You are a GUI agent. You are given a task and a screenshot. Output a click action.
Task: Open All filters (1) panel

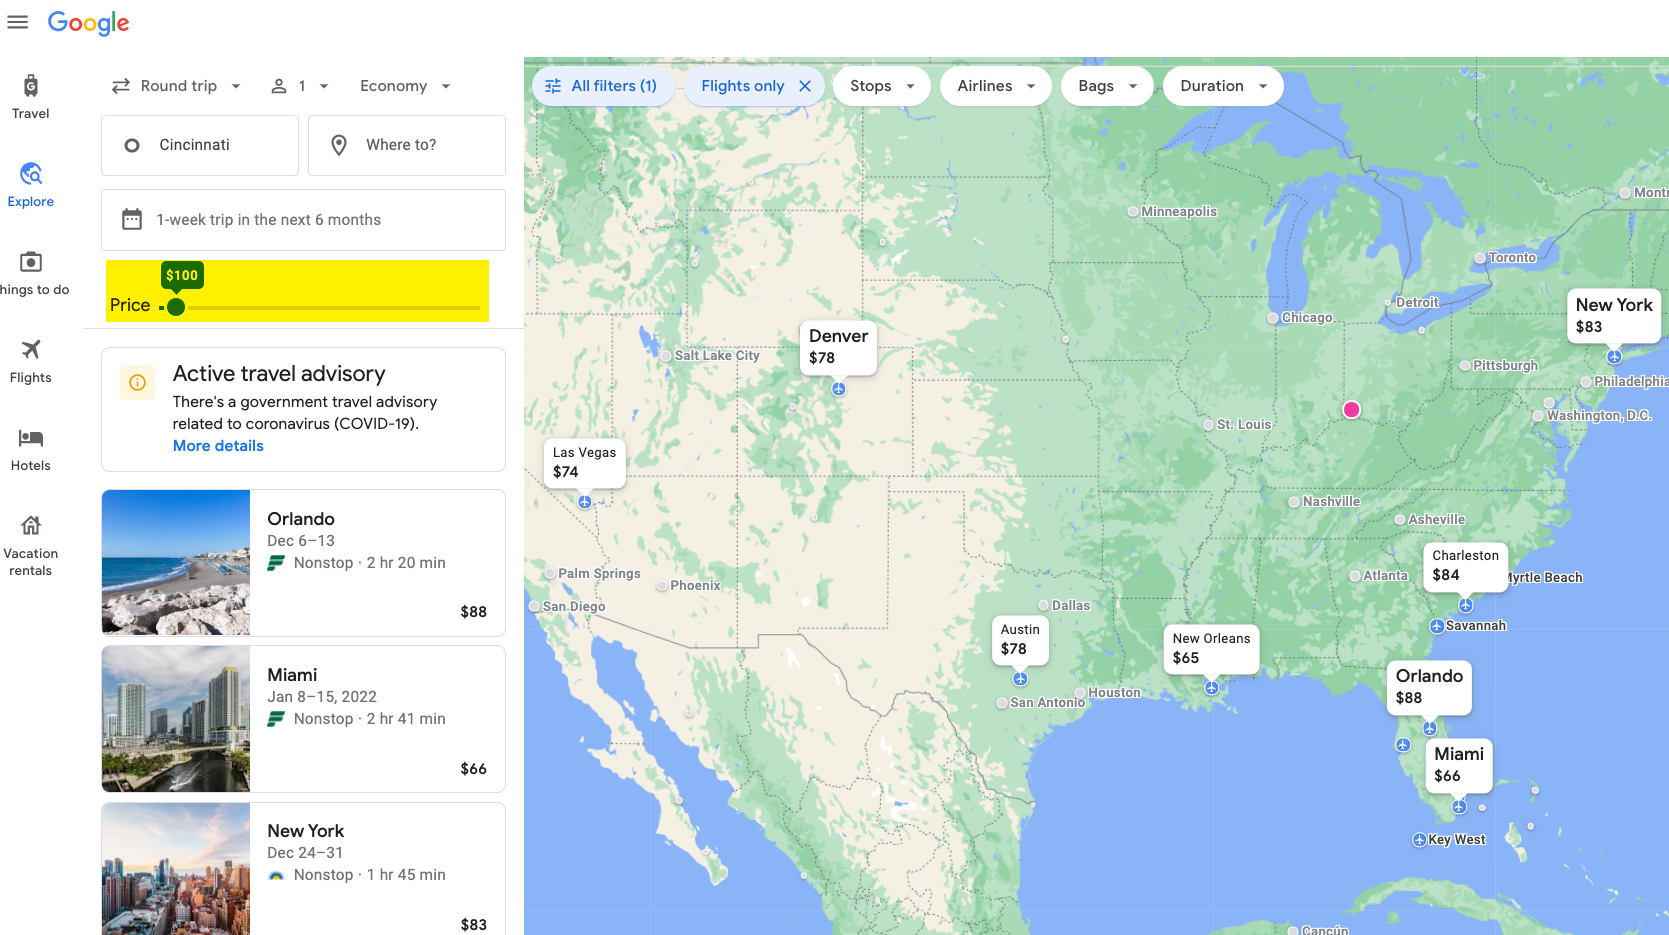pos(602,86)
